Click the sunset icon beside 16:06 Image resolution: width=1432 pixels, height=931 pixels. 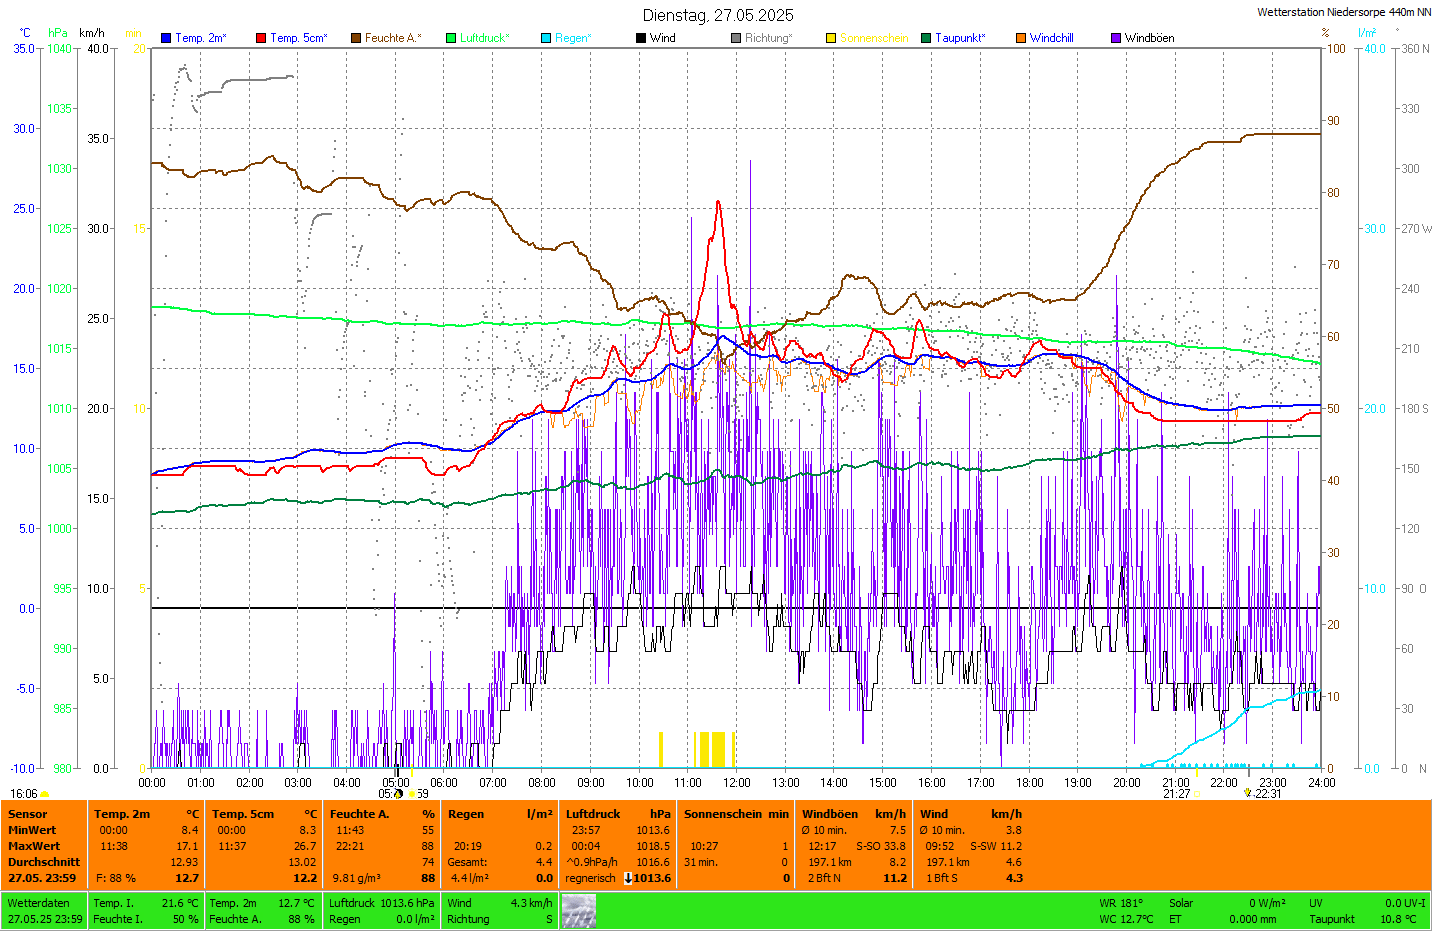(x=44, y=794)
